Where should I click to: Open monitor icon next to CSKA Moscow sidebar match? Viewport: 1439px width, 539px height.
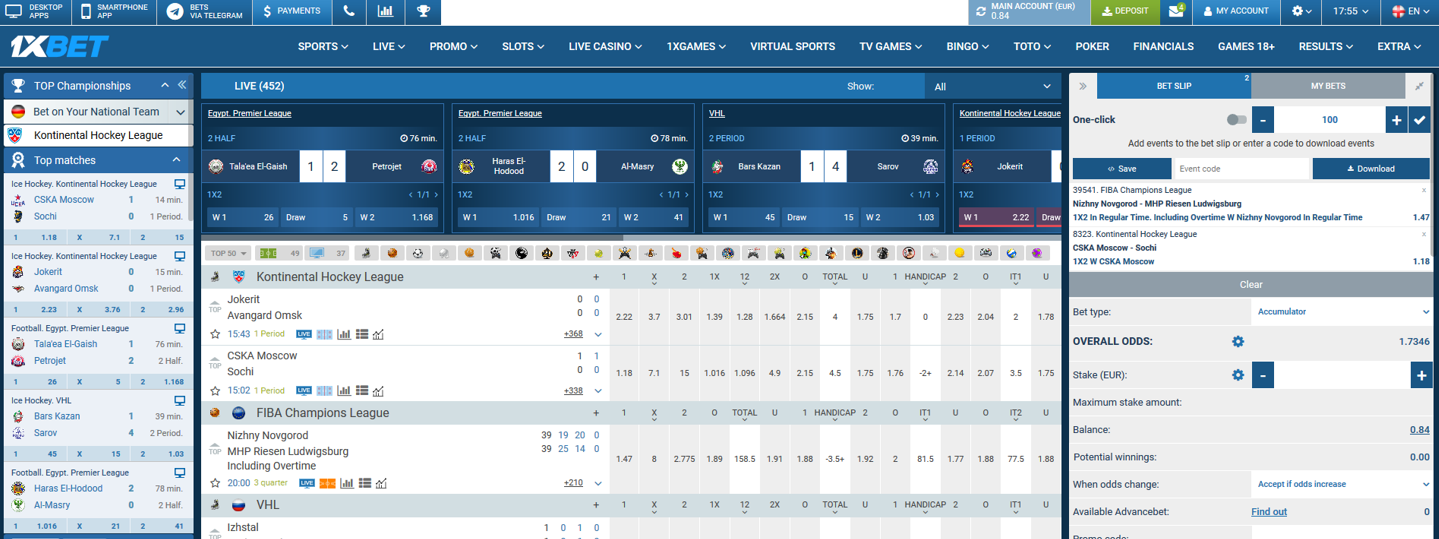click(180, 184)
